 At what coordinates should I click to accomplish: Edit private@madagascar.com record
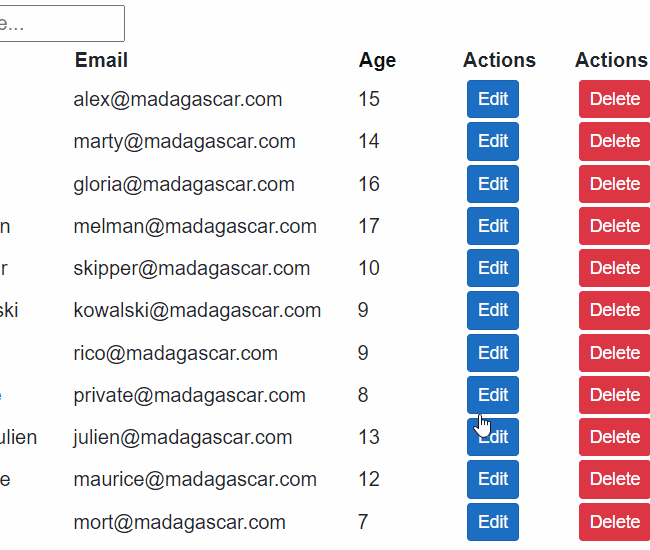[x=493, y=395]
